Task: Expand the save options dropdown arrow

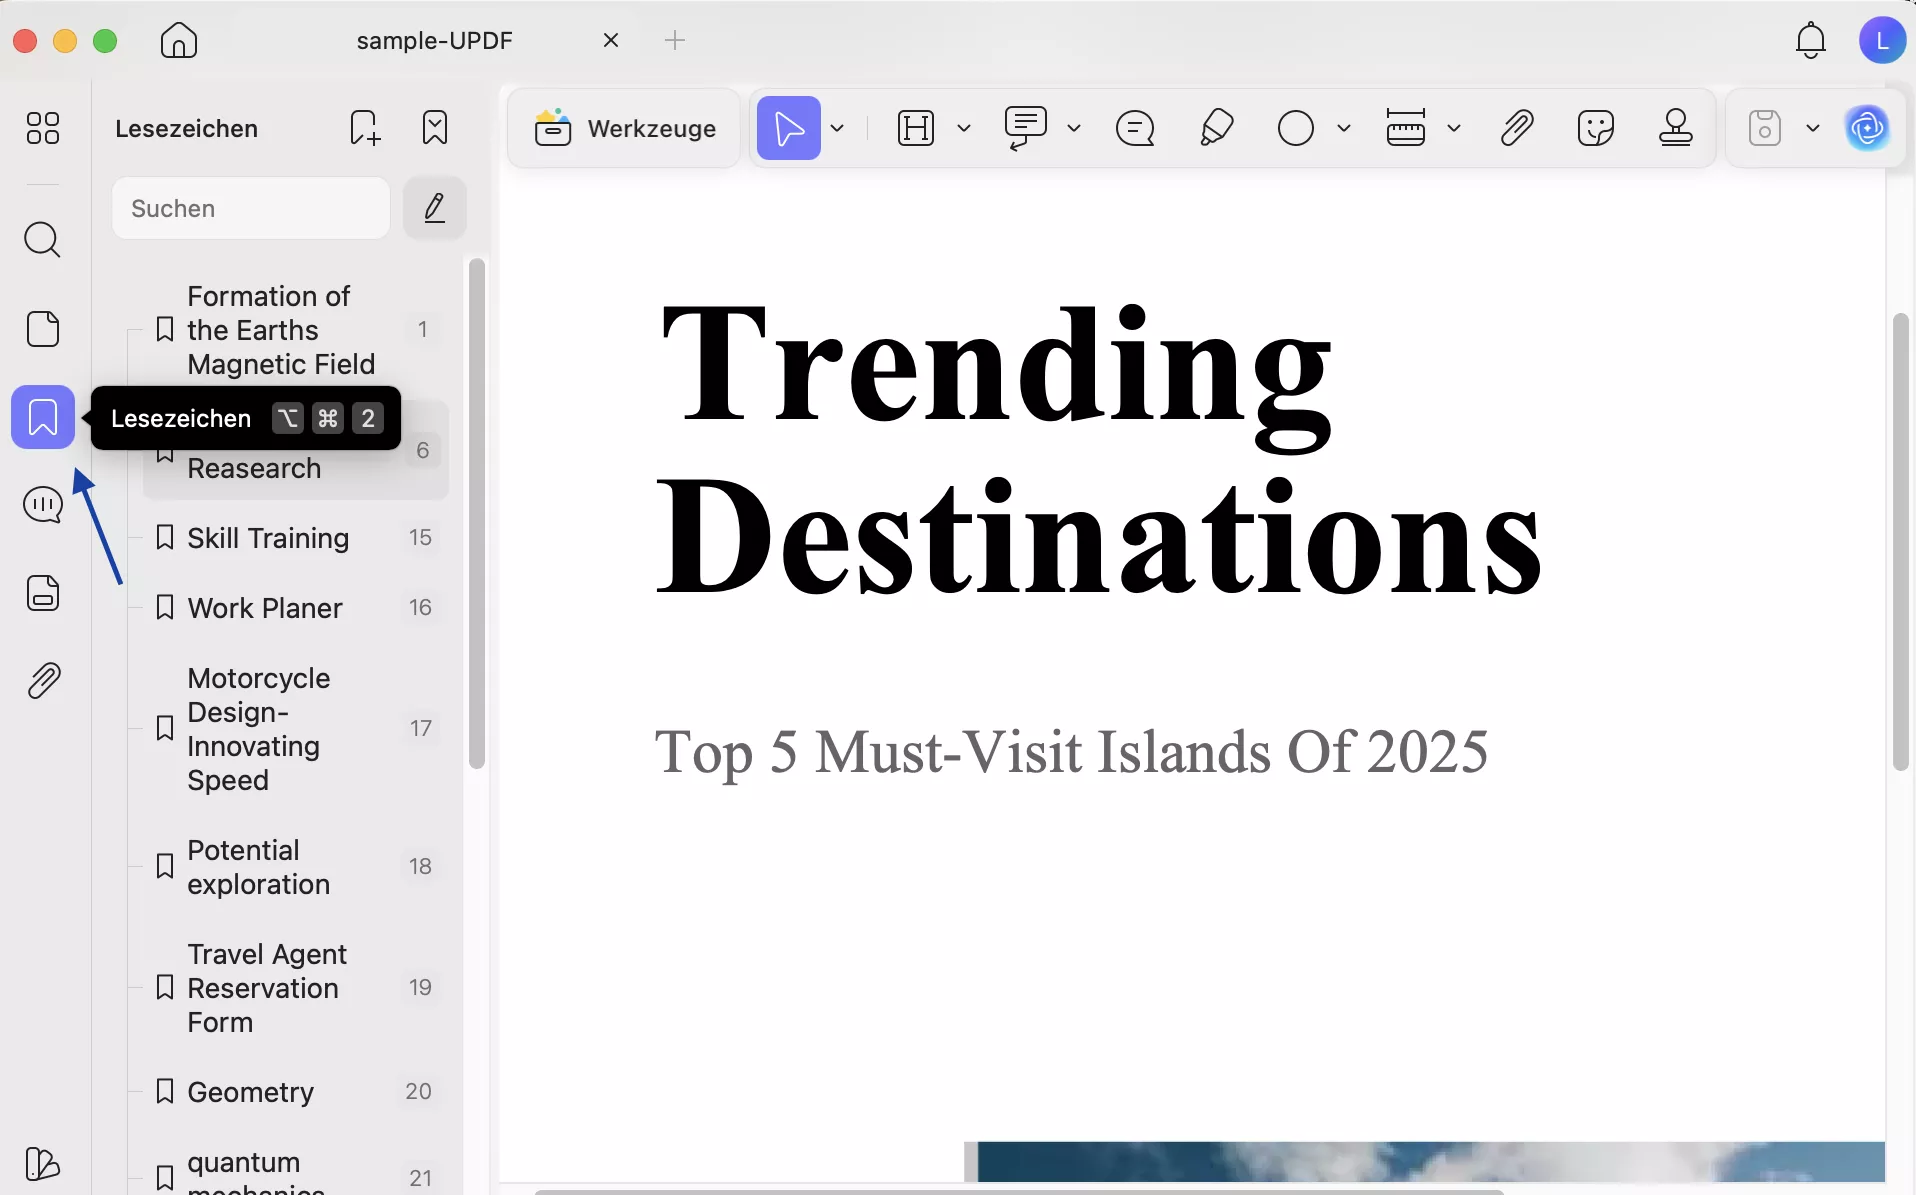Action: click(1813, 128)
